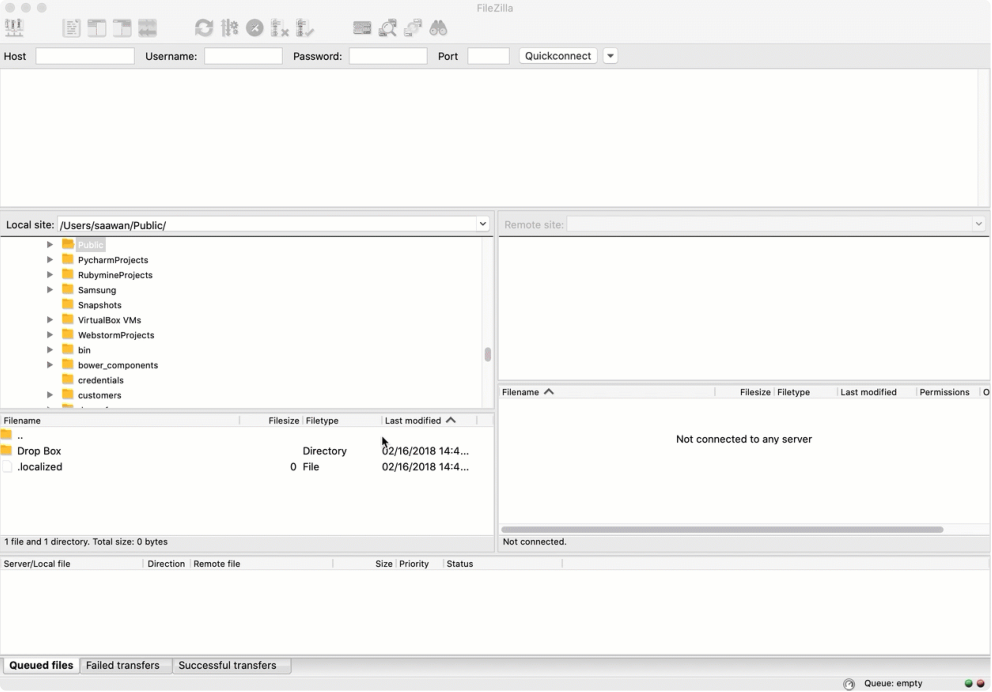
Task: Click the Port input field
Action: tap(488, 56)
